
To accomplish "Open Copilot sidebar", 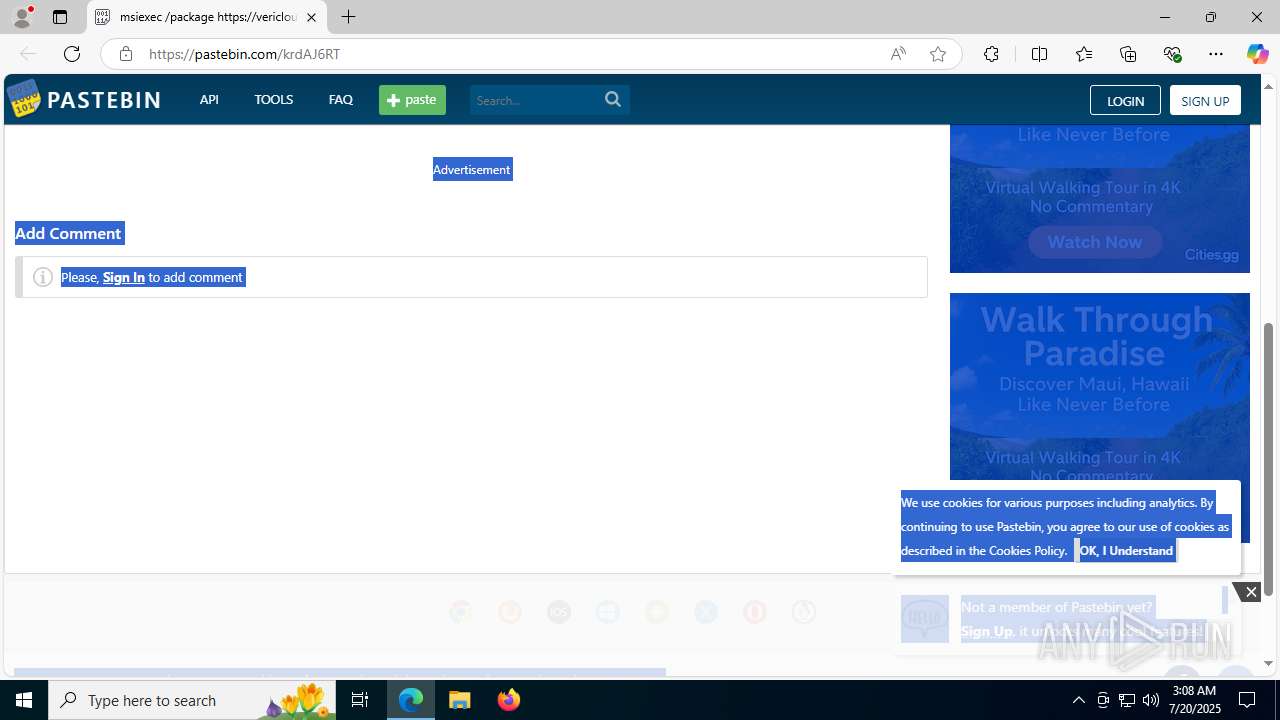I will click(x=1257, y=54).
